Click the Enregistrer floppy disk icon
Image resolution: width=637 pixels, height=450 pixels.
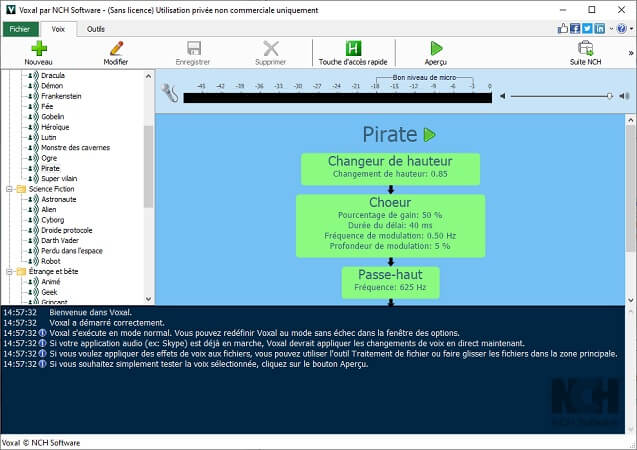192,48
